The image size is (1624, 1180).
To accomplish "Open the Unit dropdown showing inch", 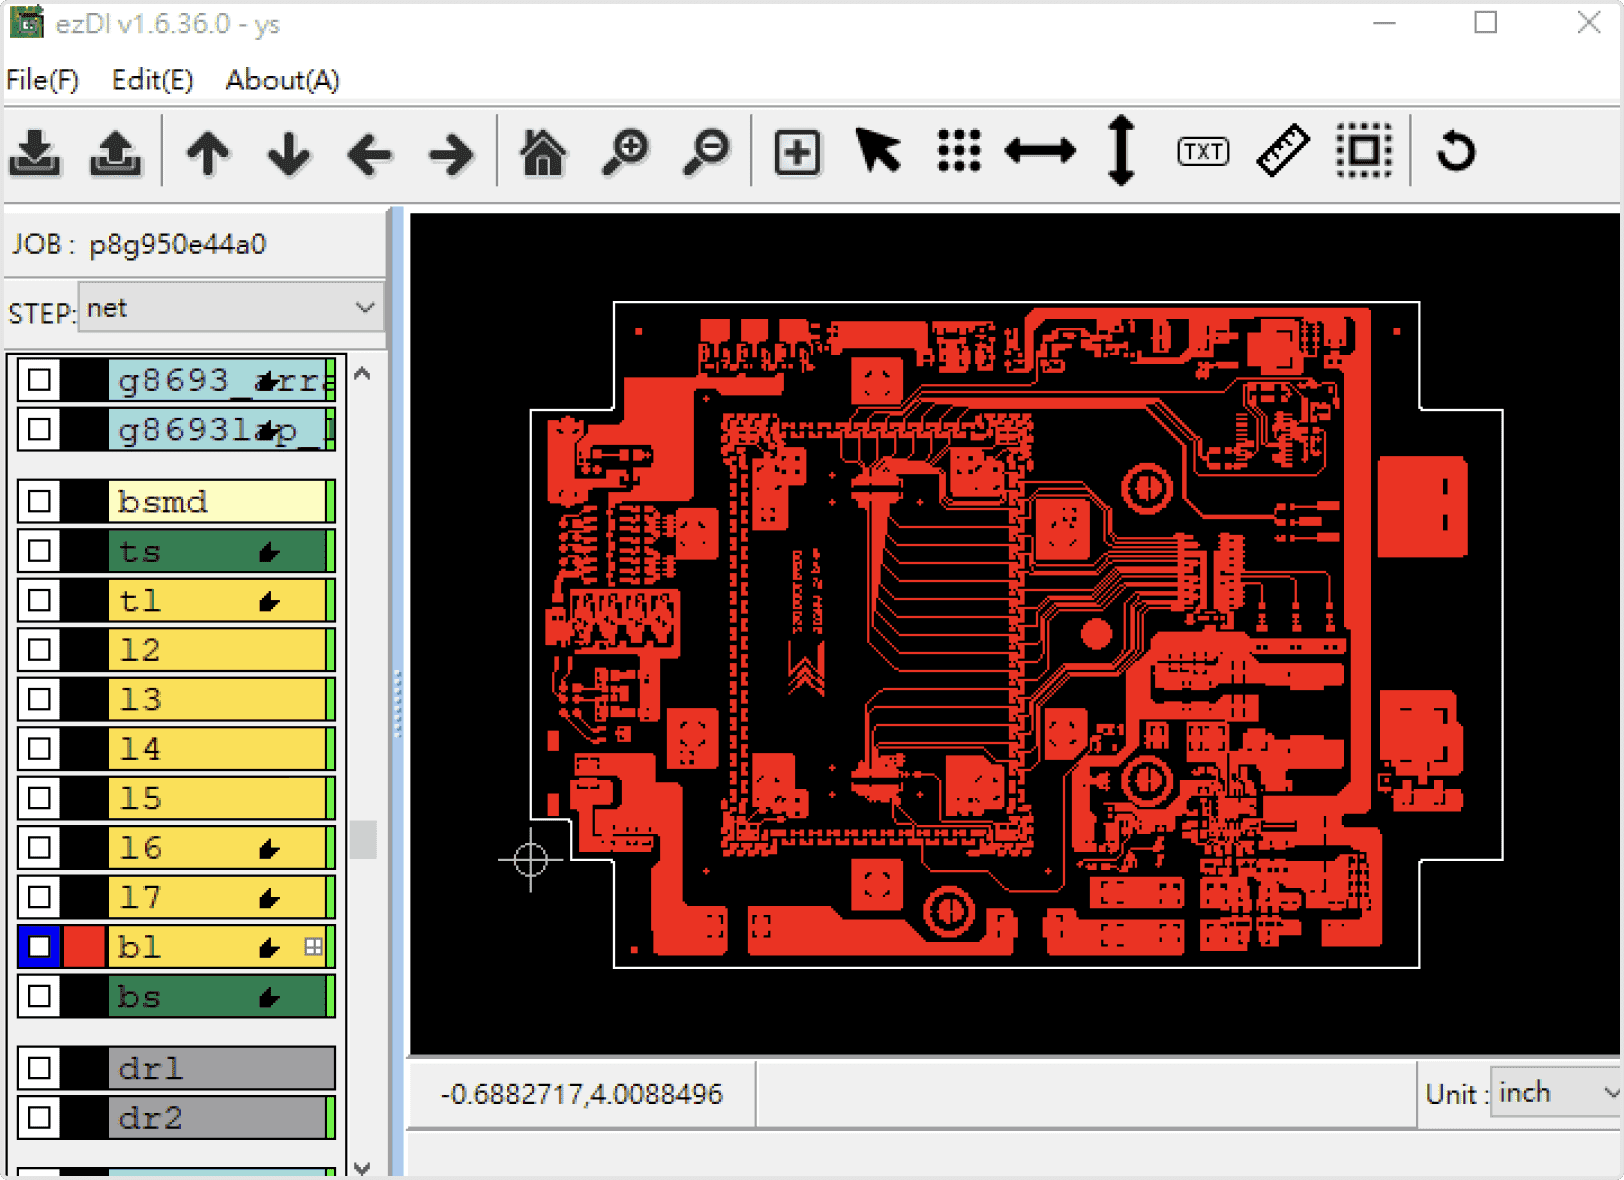I will coord(1556,1092).
